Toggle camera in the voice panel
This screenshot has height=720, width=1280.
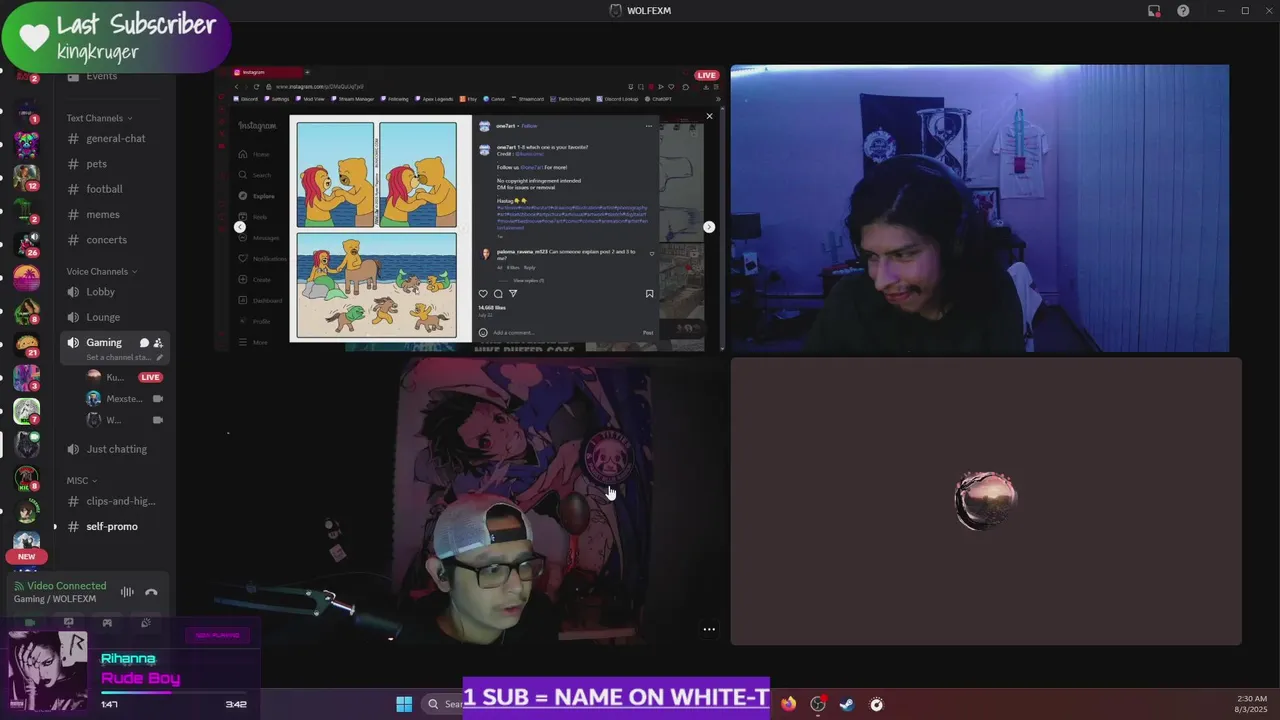30,622
